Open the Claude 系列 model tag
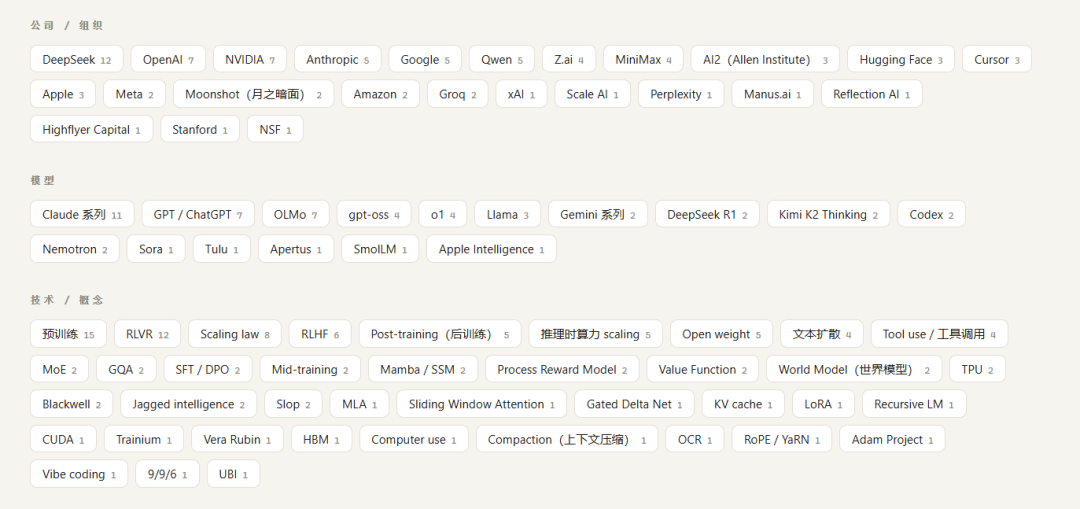The image size is (1080, 509). coord(82,214)
